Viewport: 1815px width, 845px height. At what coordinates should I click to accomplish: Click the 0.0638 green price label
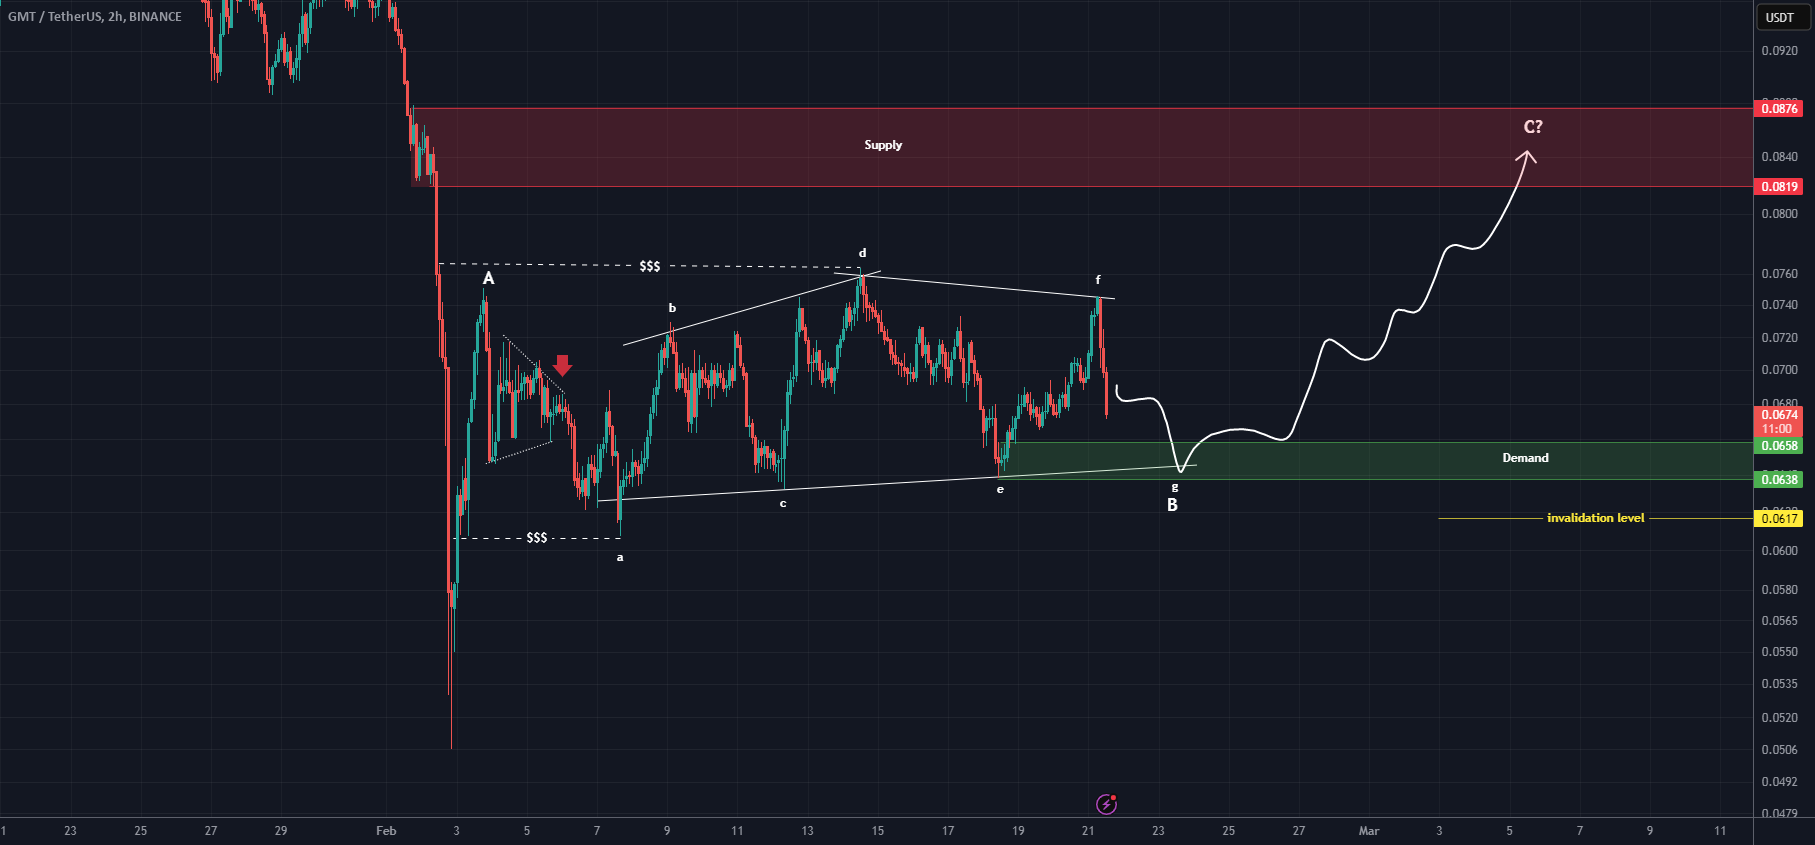[x=1780, y=480]
